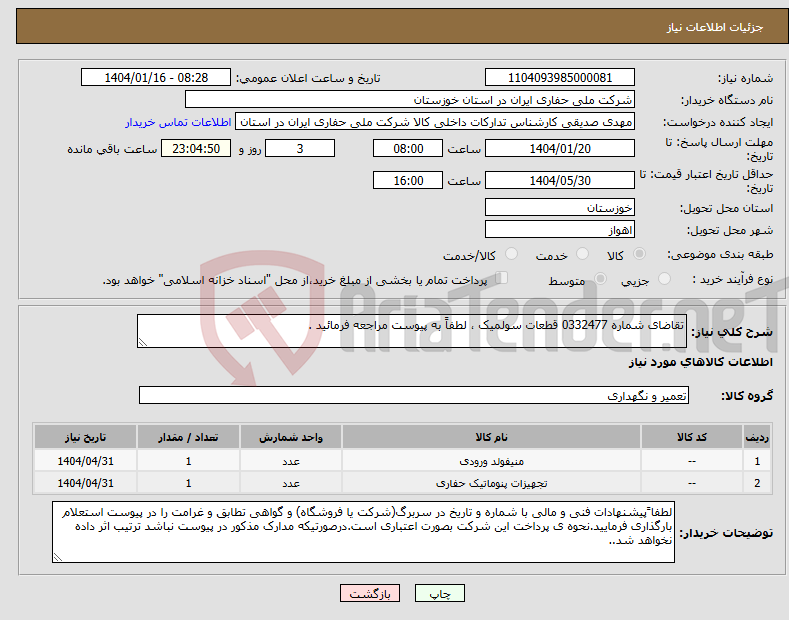Toggle the Islamic treasury payment checkbox
This screenshot has width=789, height=620.
502,278
